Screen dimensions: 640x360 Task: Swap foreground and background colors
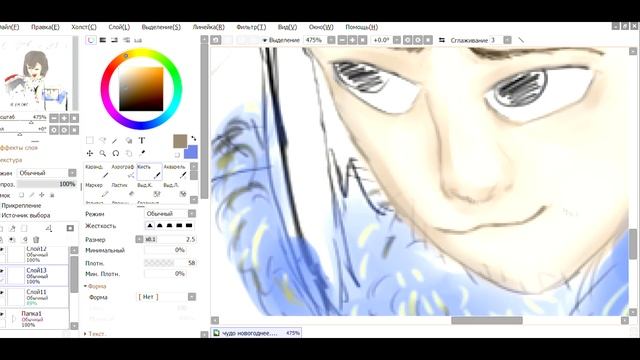(x=193, y=139)
